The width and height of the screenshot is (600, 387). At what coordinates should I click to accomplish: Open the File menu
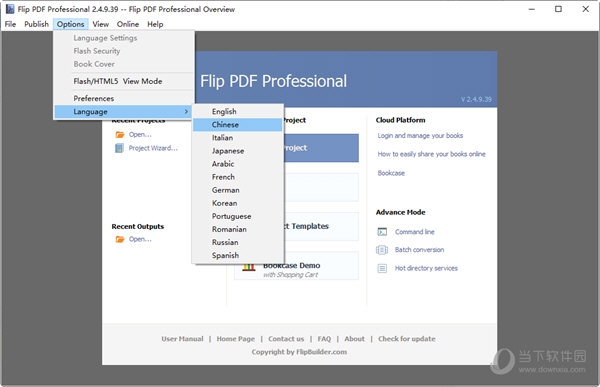10,24
